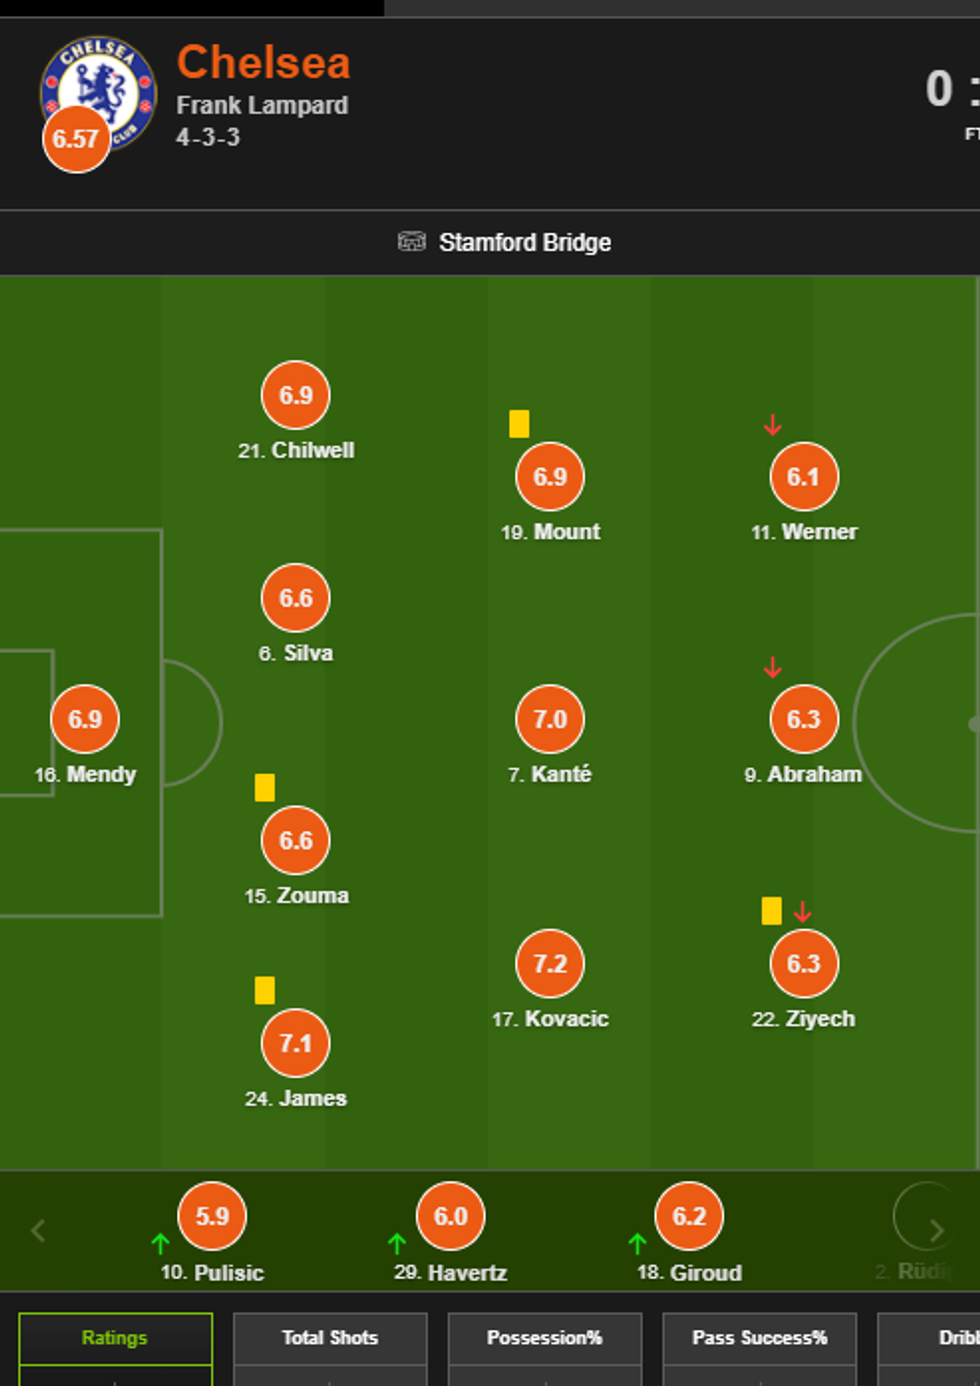980x1386 pixels.
Task: Open the Pass Success% tab
Action: tap(759, 1338)
